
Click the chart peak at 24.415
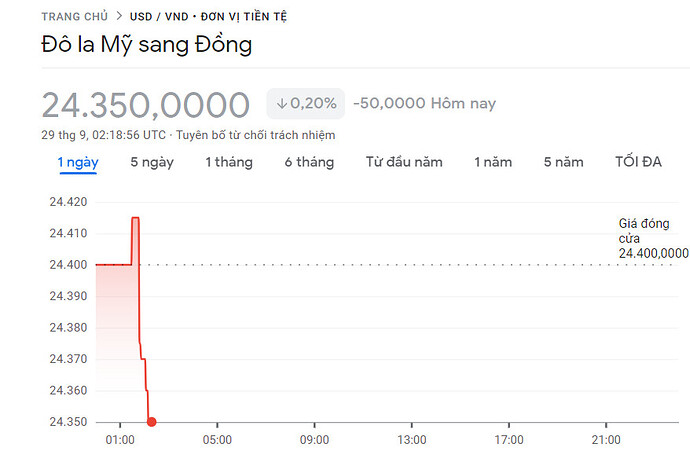135,218
